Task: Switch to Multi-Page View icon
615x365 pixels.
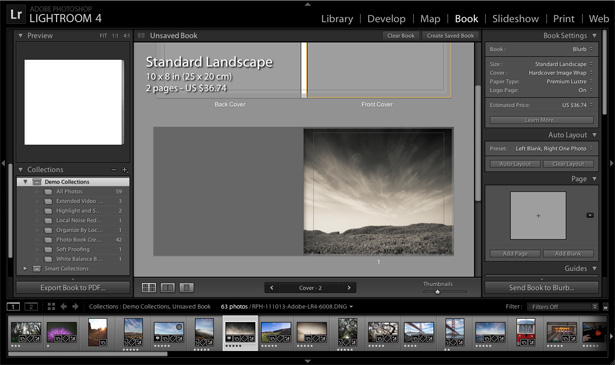Action: [x=149, y=288]
